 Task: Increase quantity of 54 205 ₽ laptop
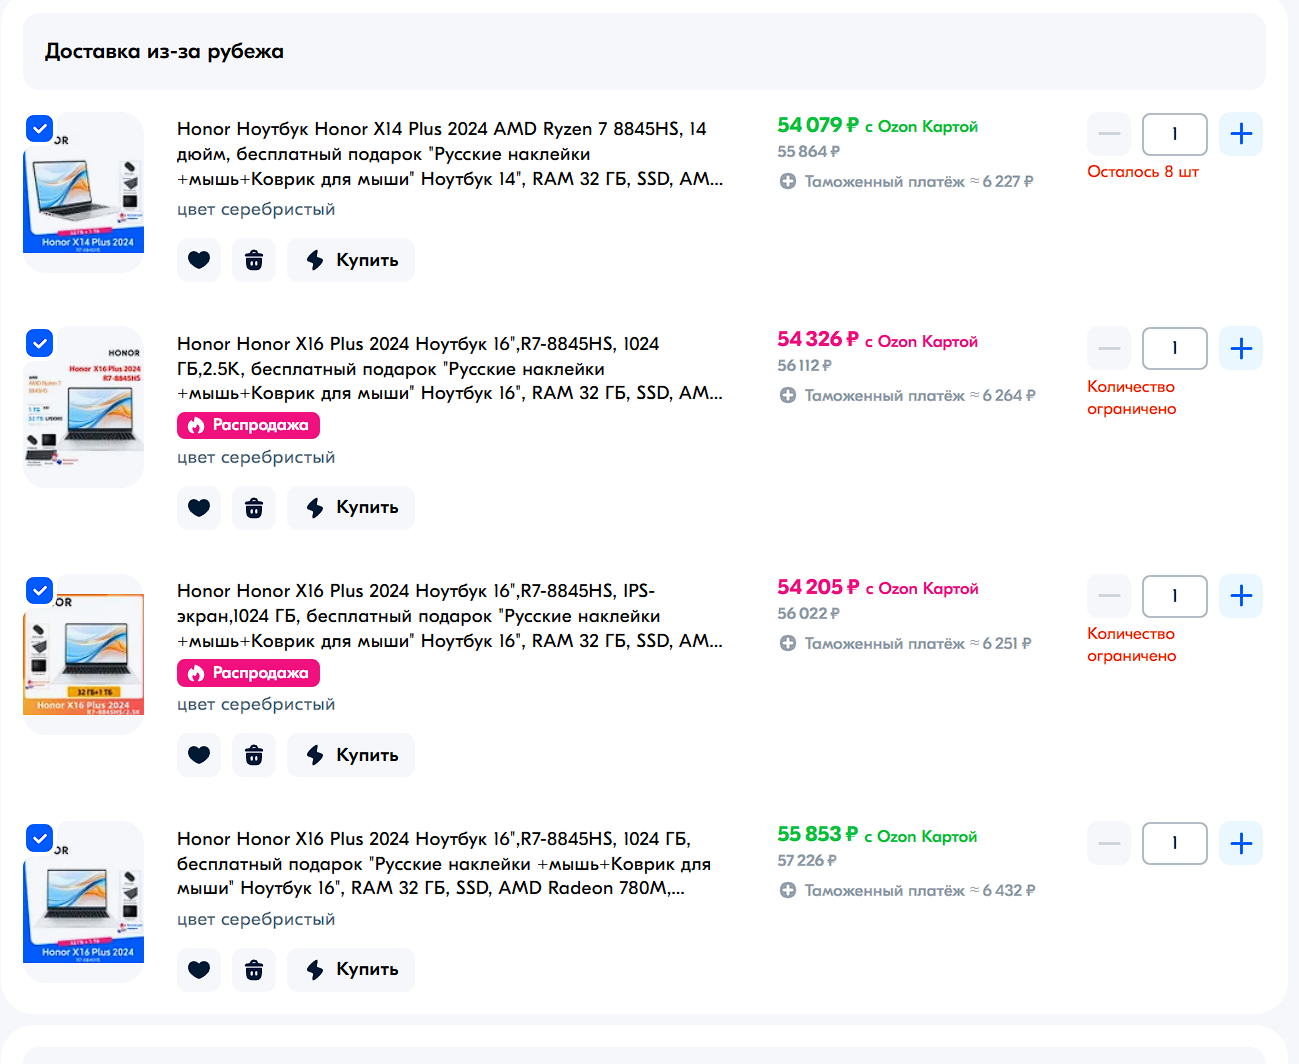(x=1241, y=596)
